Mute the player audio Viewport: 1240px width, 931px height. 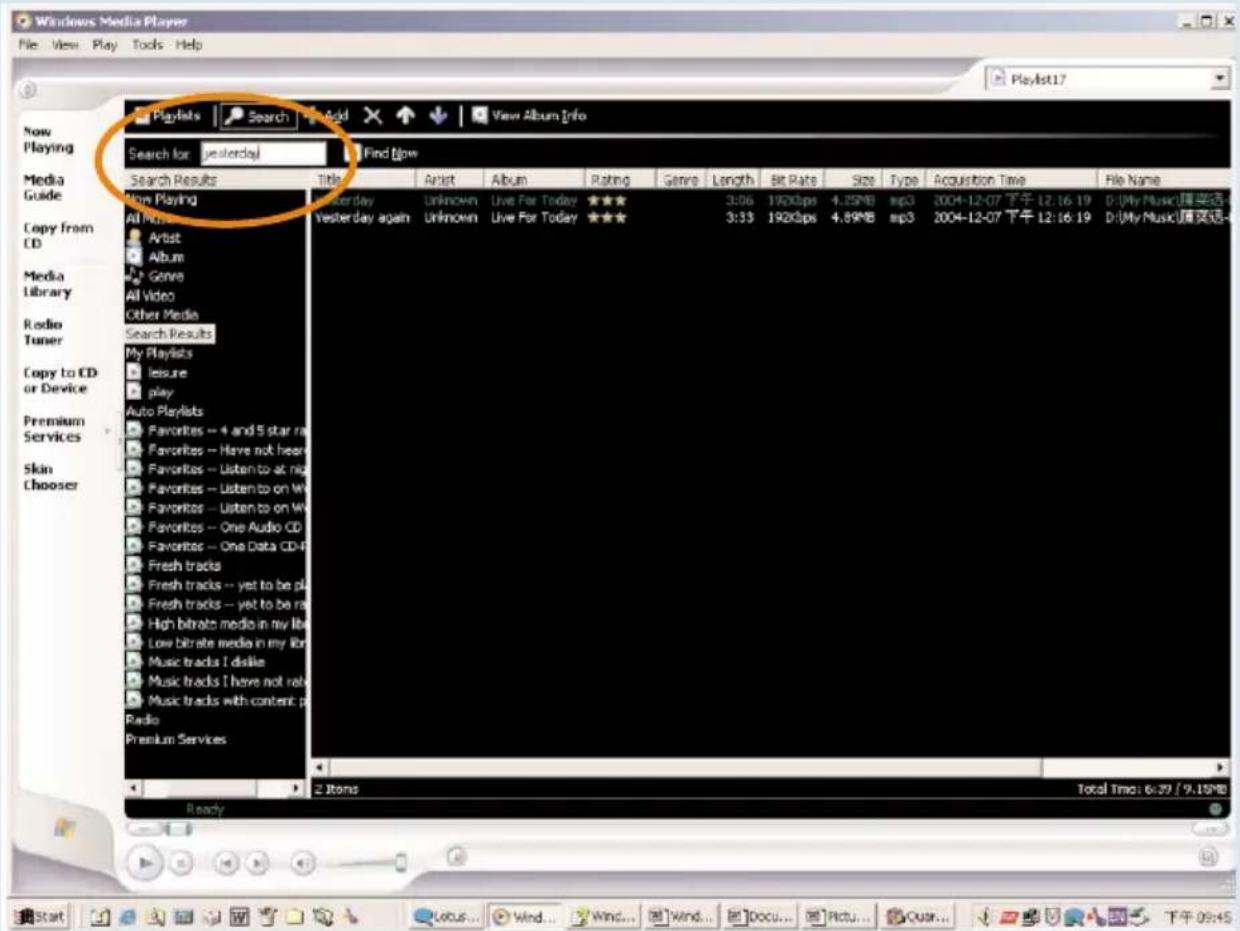coord(304,861)
